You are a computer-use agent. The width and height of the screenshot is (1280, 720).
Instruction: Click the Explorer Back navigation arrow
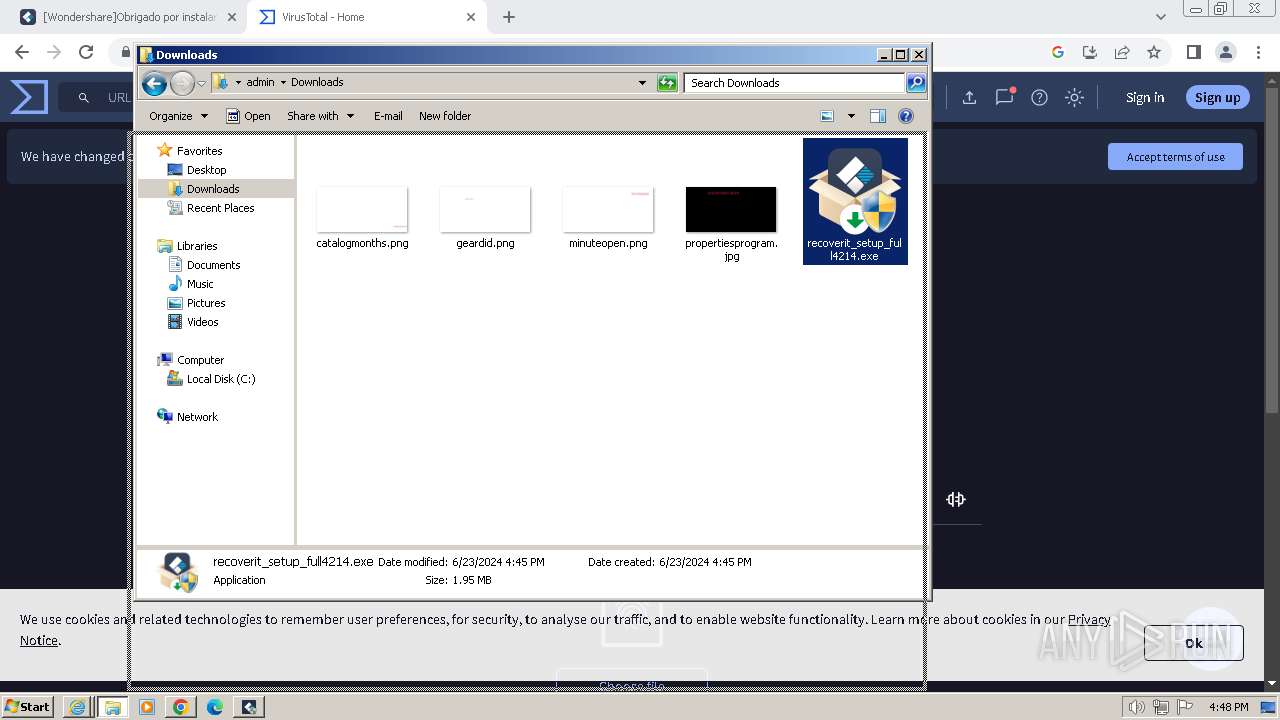click(x=154, y=83)
